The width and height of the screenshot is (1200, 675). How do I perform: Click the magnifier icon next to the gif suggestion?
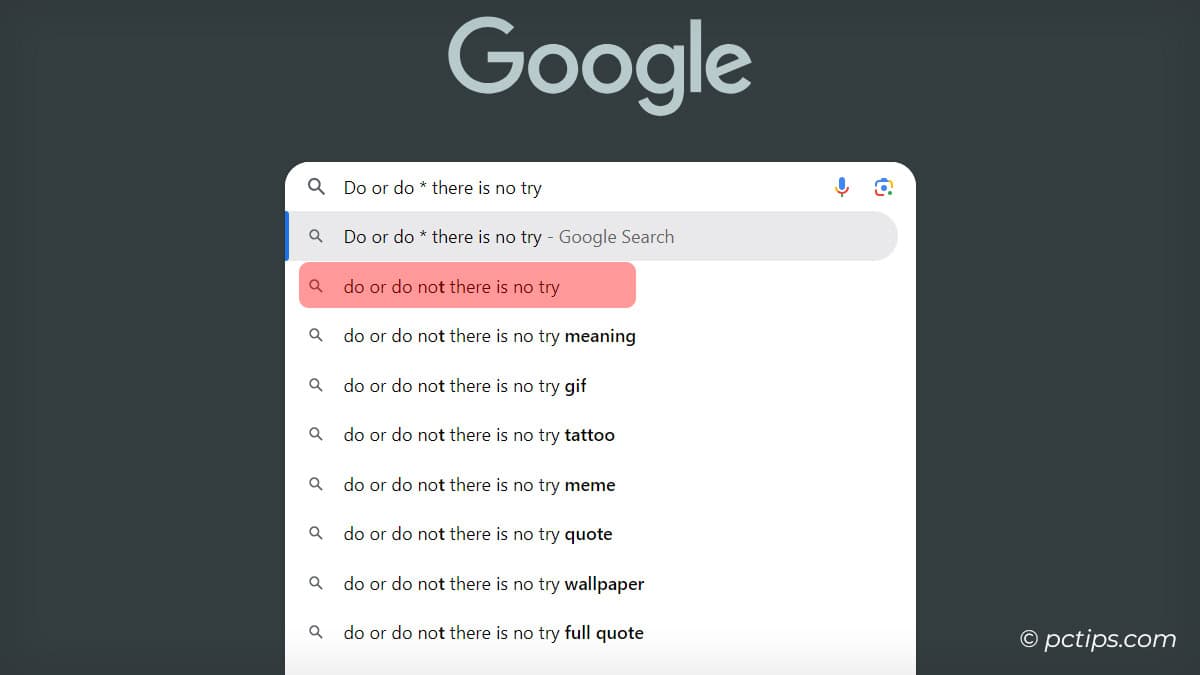317,385
